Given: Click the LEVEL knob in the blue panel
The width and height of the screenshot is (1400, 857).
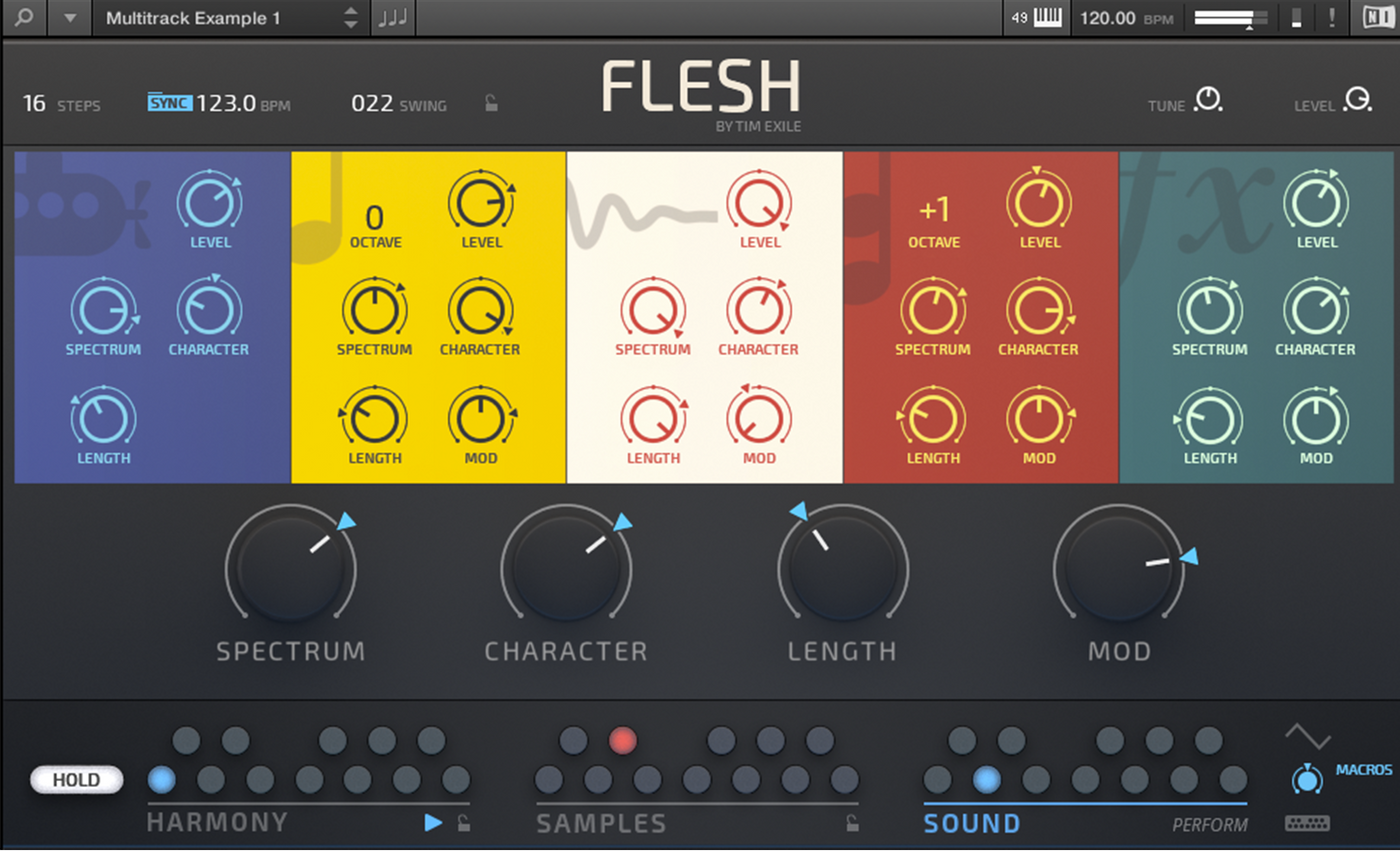Looking at the screenshot, I should [209, 202].
